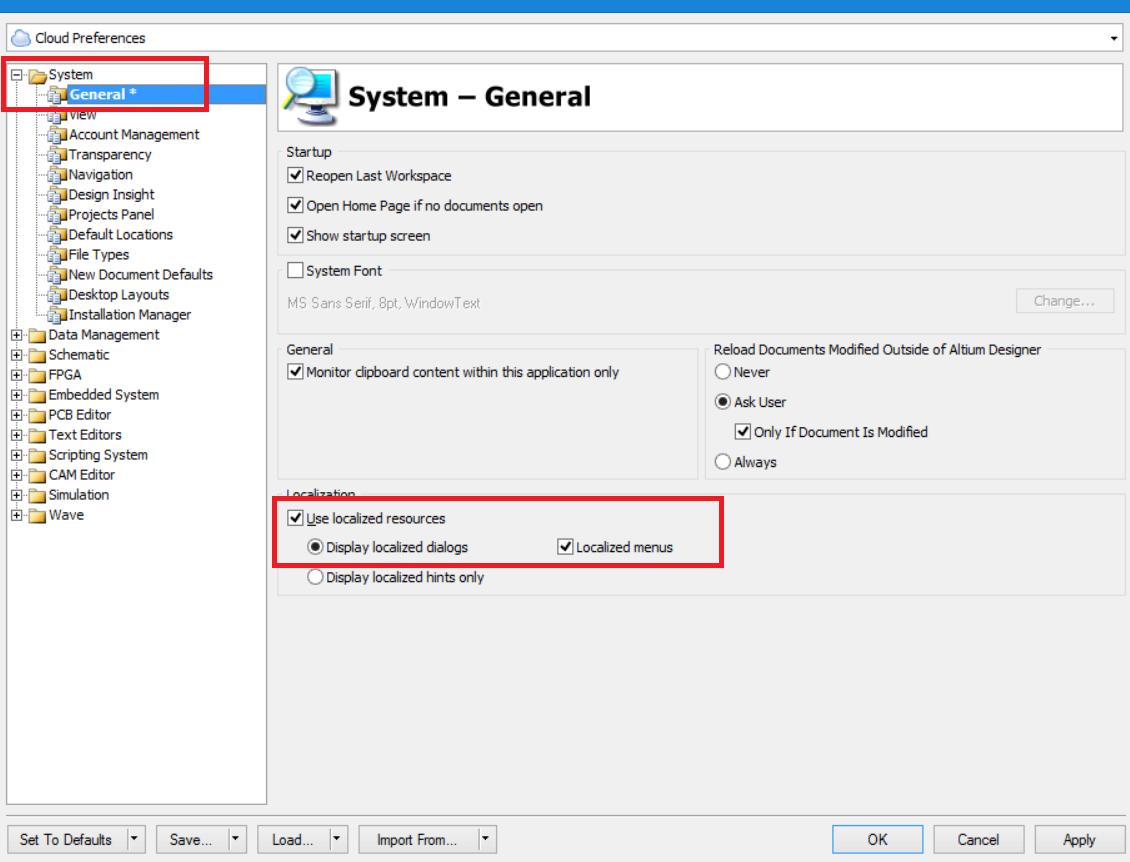Select the General tree item
The height and width of the screenshot is (862, 1130).
pos(102,94)
